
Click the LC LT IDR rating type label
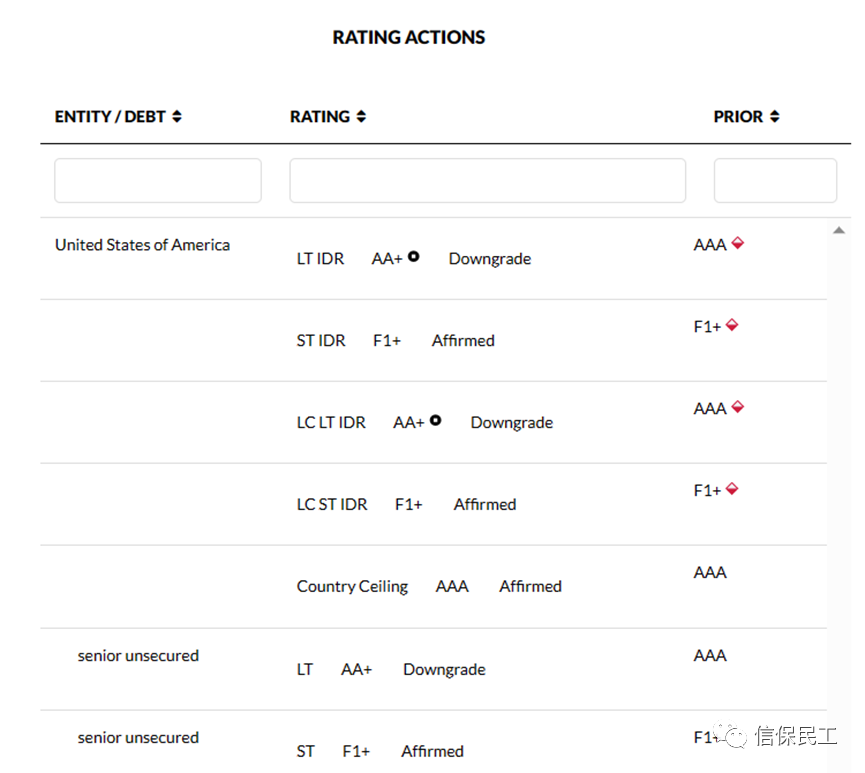point(331,423)
